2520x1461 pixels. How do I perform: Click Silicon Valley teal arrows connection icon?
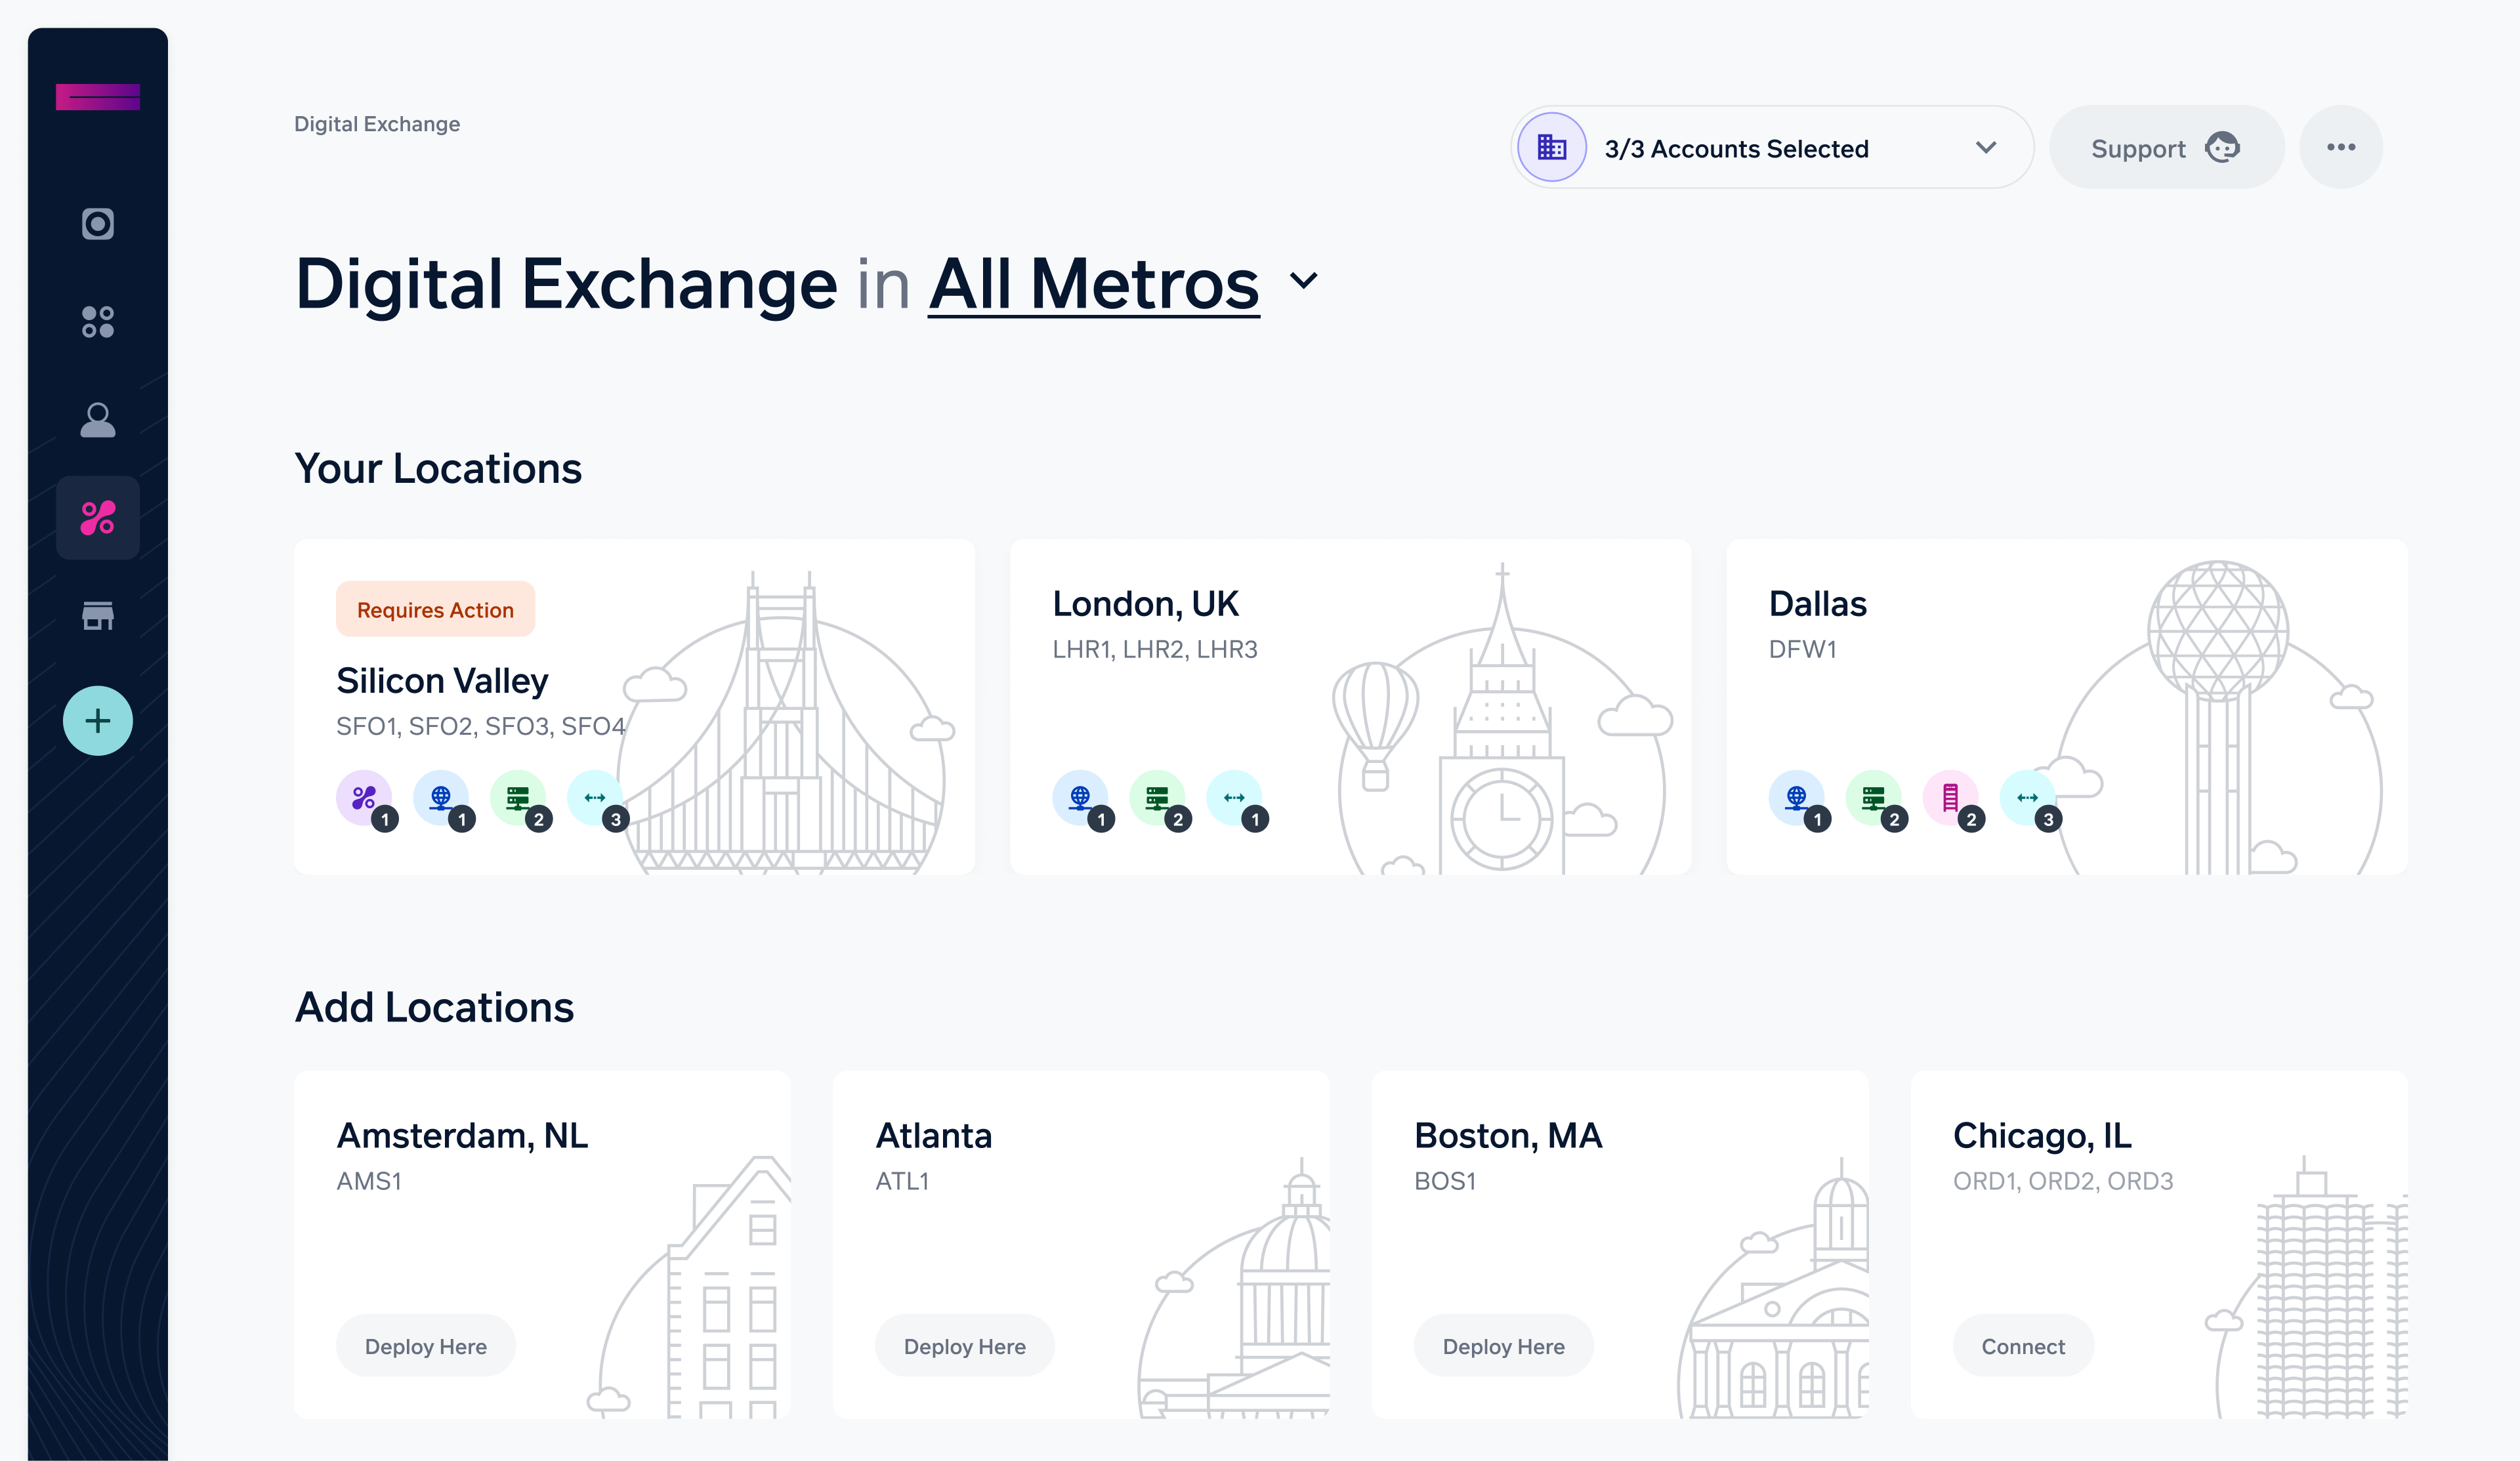click(595, 798)
